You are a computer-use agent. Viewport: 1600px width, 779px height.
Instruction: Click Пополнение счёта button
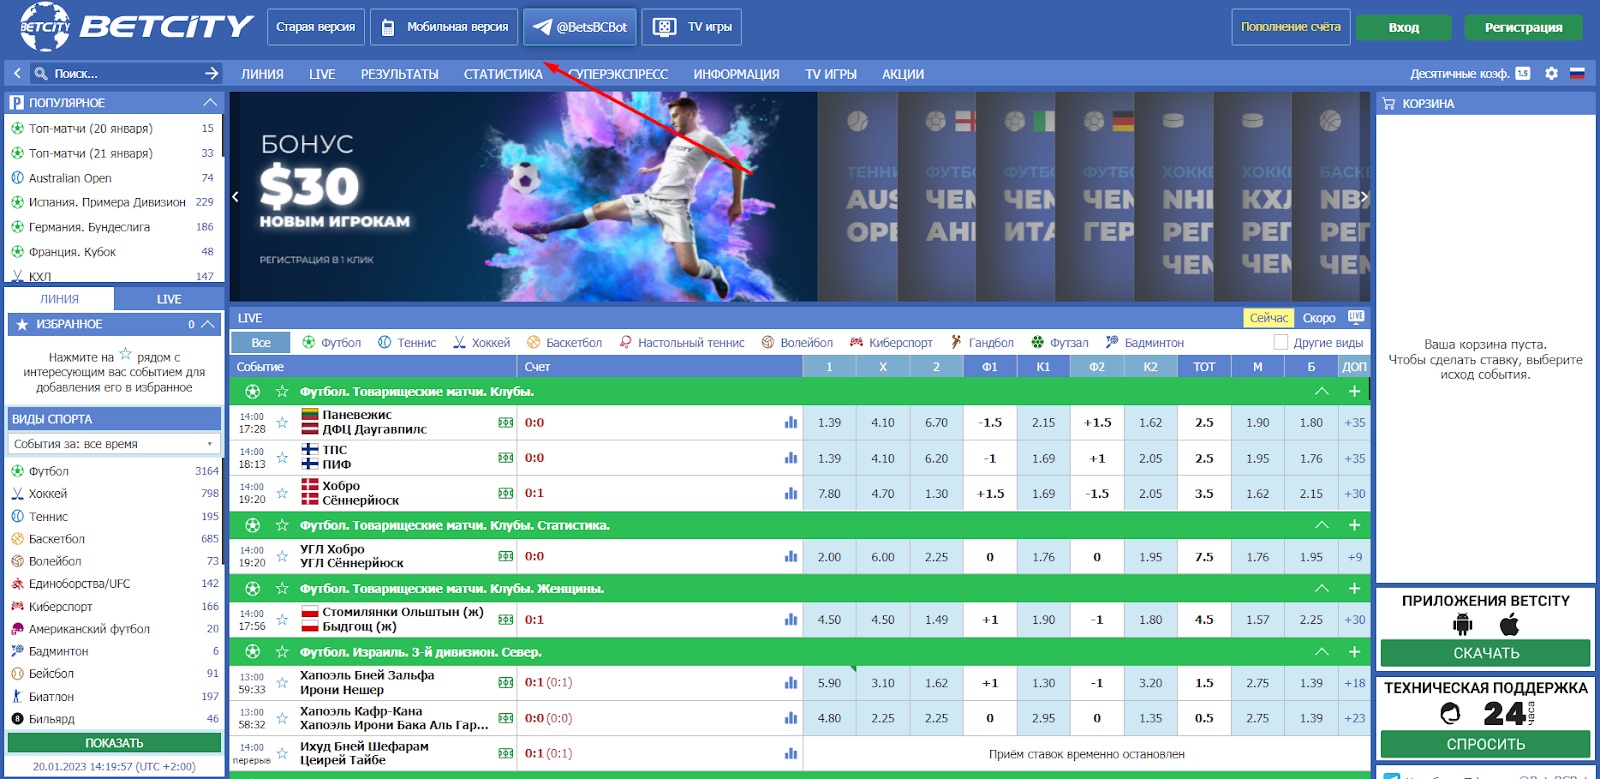pos(1291,27)
